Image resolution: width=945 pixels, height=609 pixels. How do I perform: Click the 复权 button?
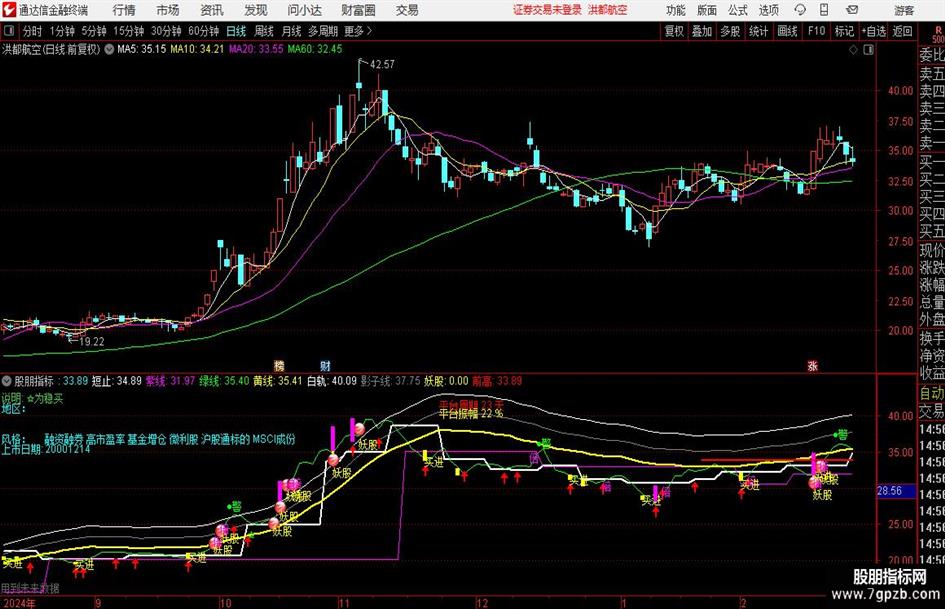pyautogui.click(x=674, y=31)
